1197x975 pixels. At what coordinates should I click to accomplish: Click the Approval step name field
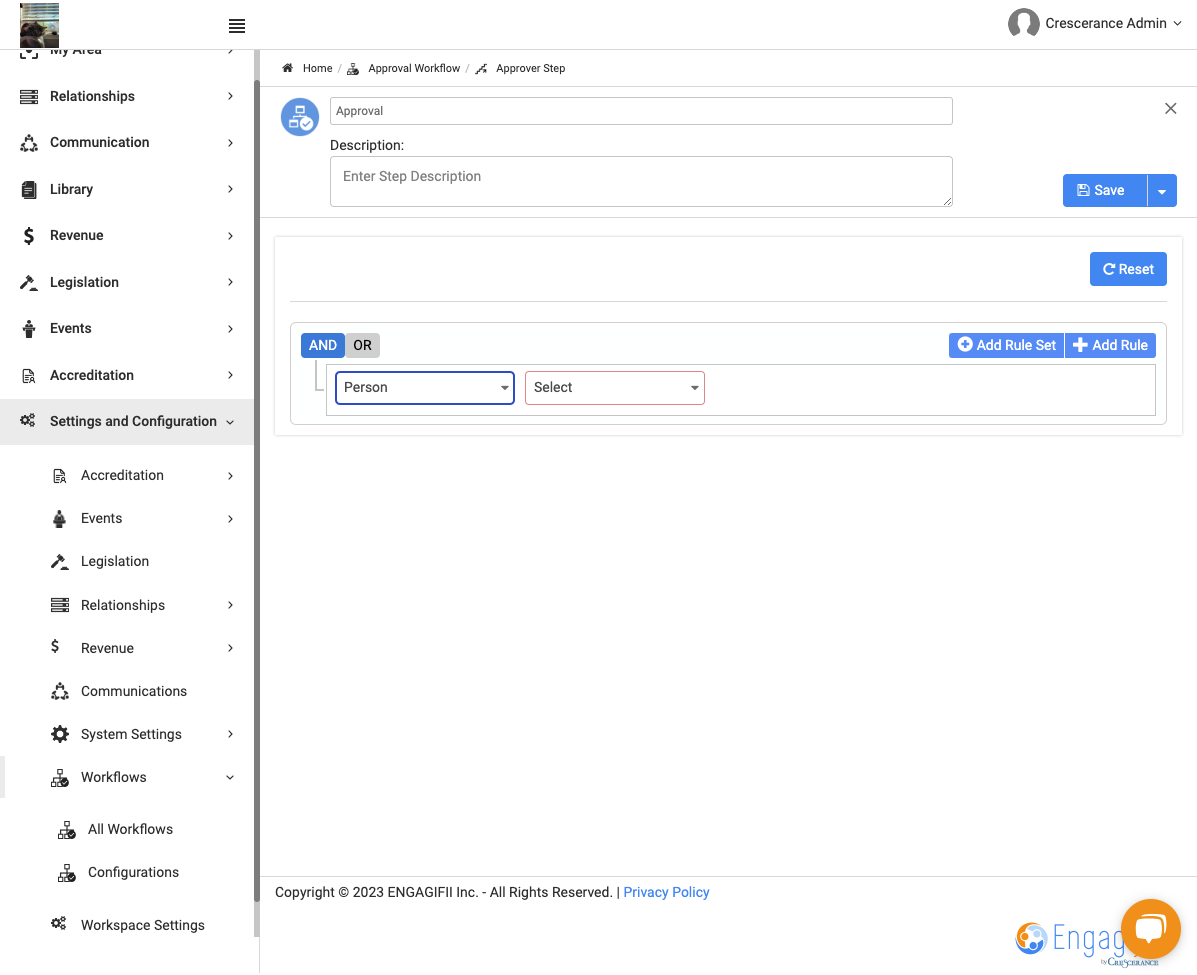click(641, 111)
